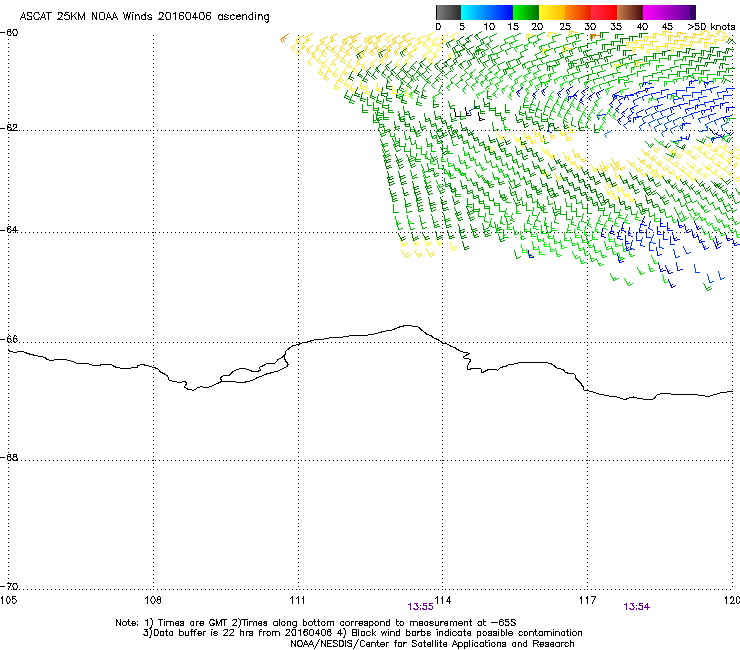Click the legend label '10'
Screen dimensions: 740x650
[489, 27]
